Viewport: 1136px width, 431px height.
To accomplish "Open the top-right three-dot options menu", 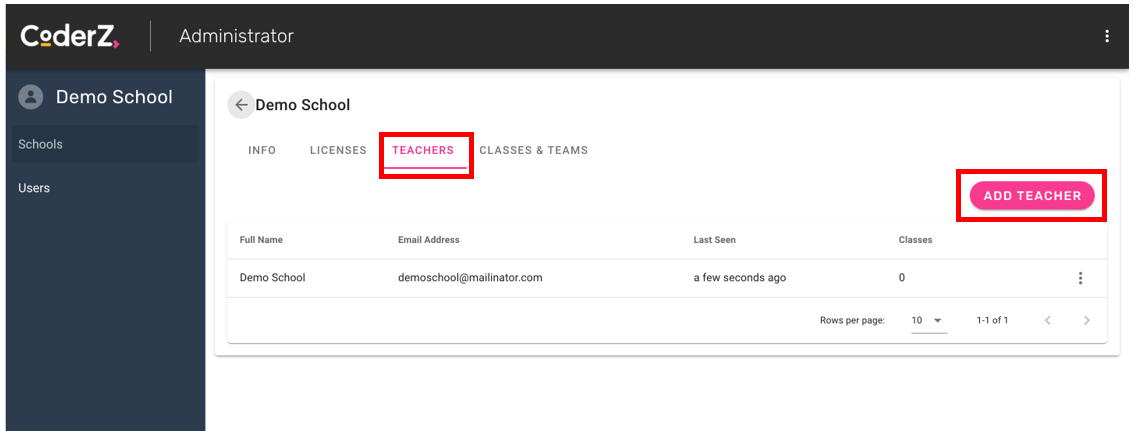I will click(1106, 36).
